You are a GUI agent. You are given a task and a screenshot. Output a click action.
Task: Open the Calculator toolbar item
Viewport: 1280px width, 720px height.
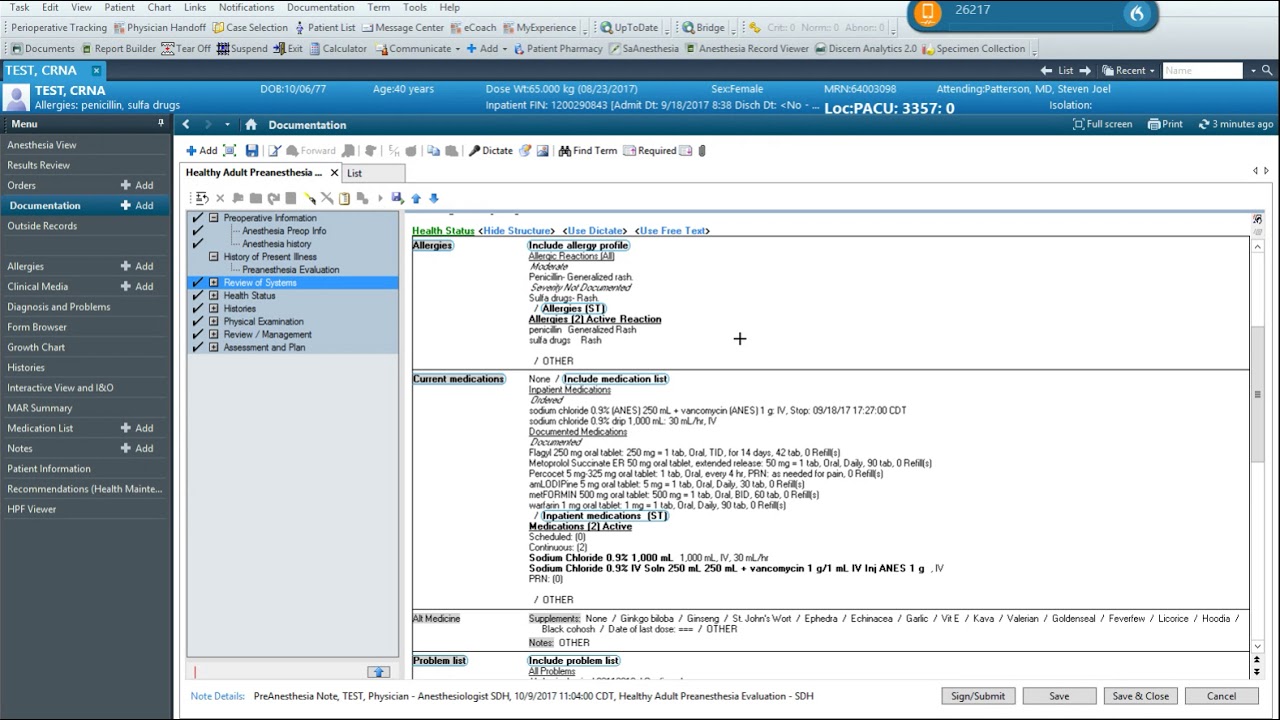coord(337,48)
